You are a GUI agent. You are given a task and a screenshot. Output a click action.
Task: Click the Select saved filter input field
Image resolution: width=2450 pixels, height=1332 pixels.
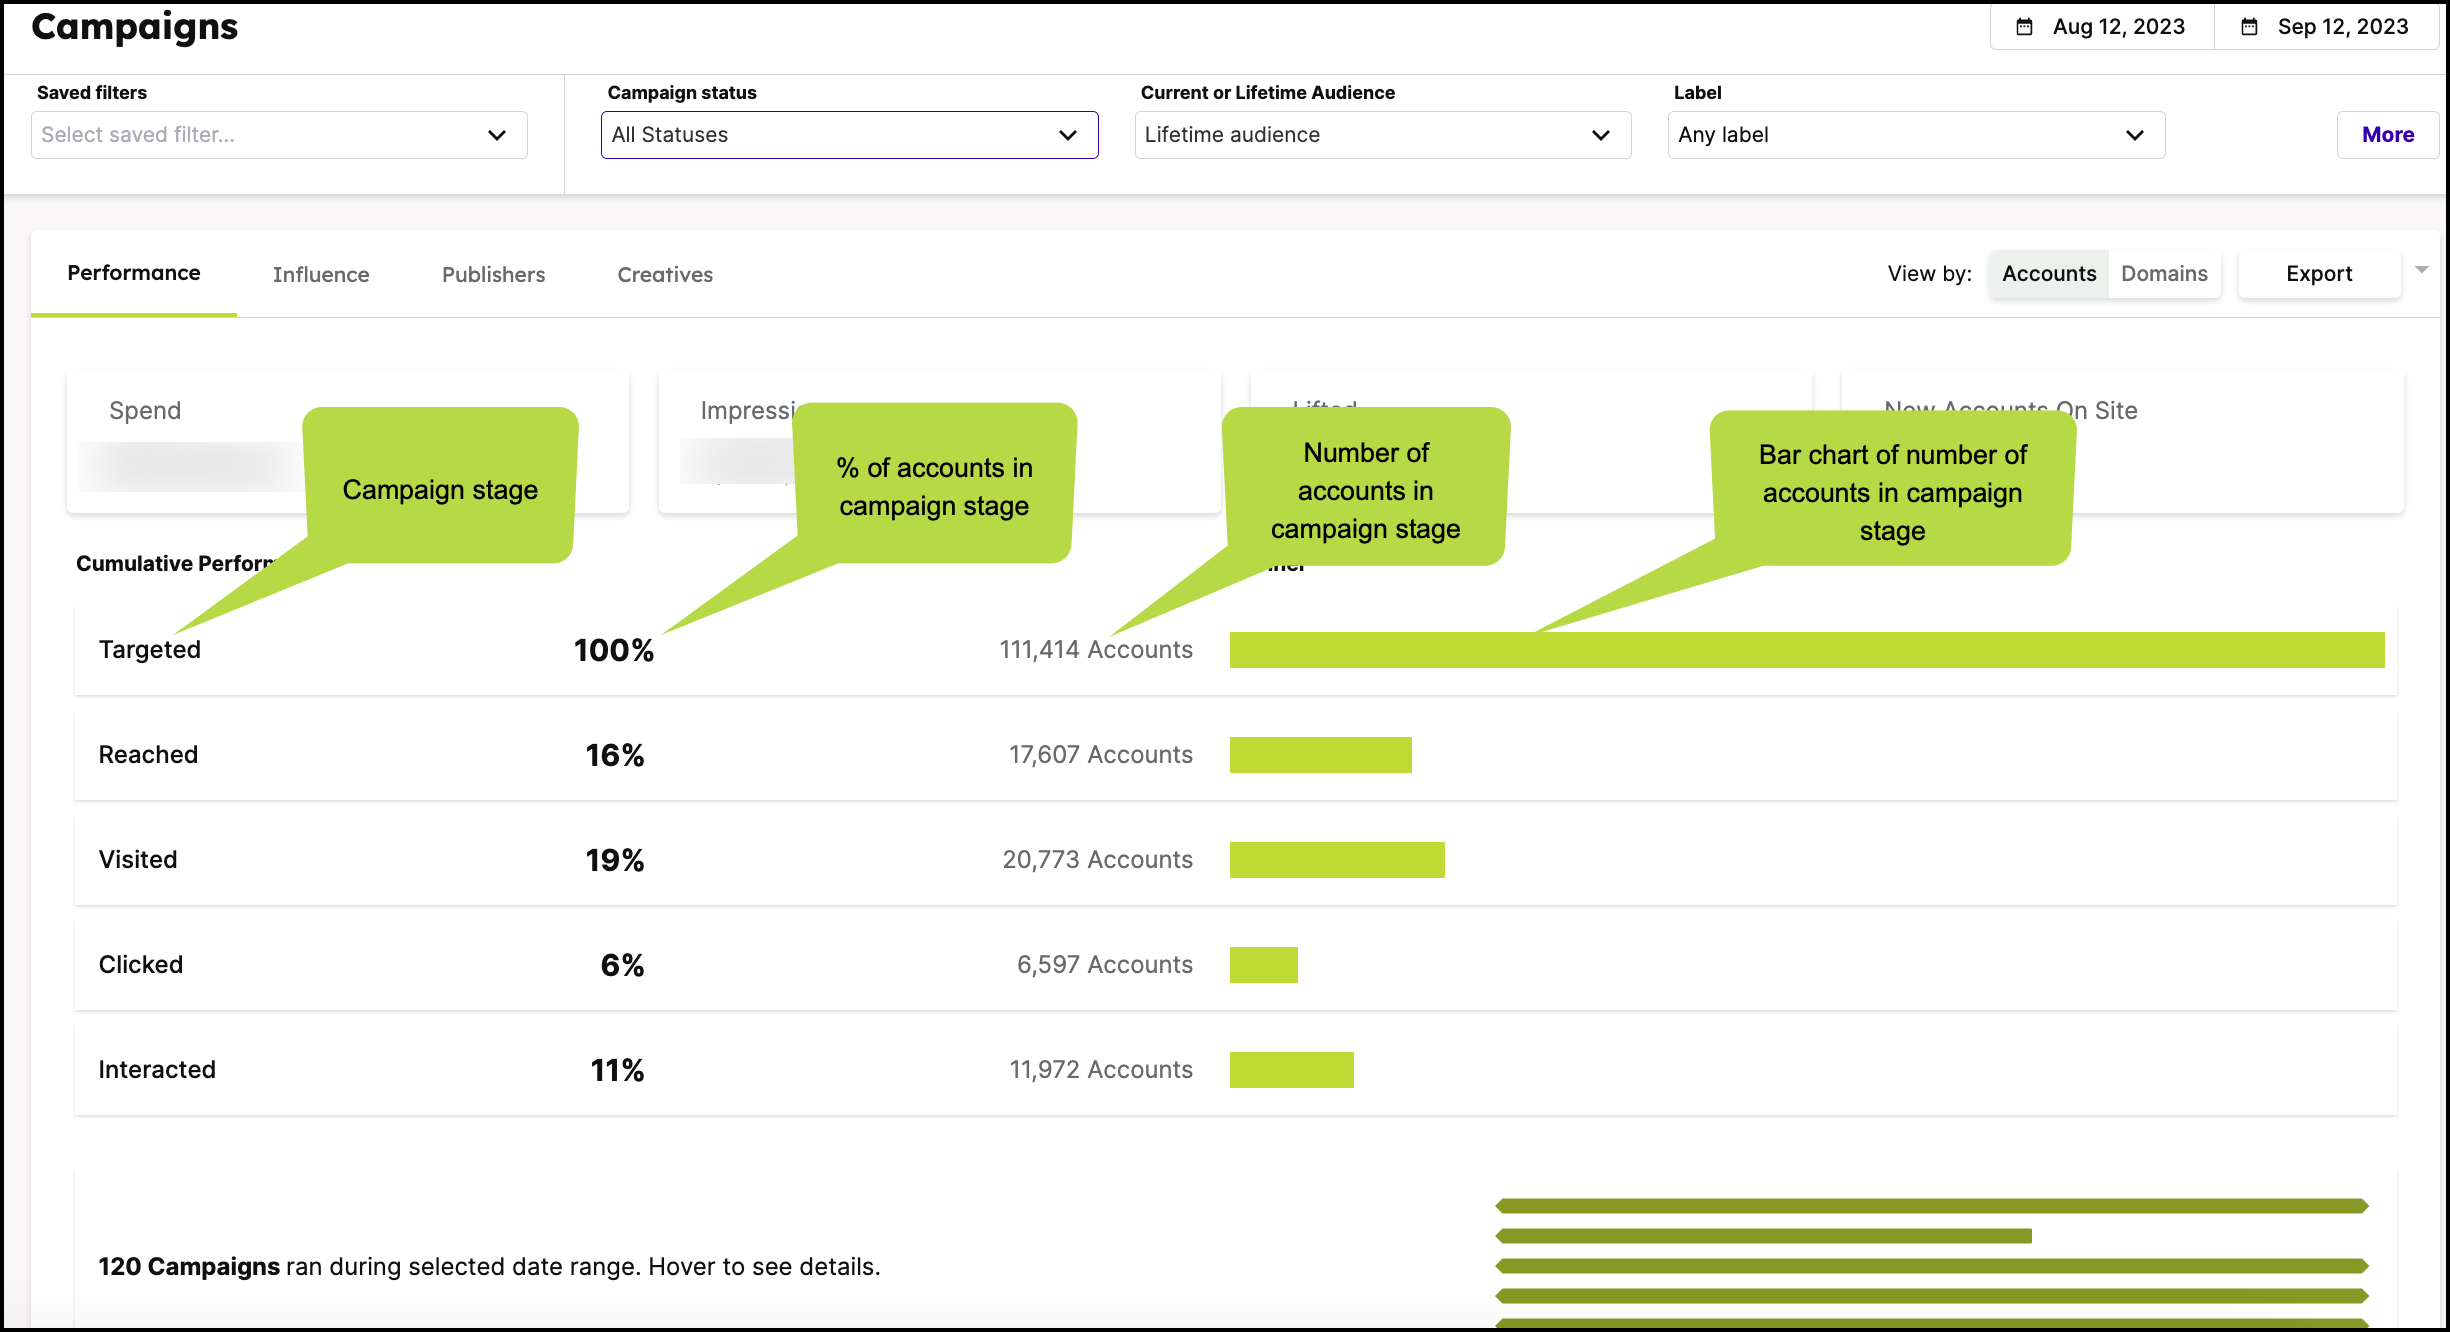(250, 134)
